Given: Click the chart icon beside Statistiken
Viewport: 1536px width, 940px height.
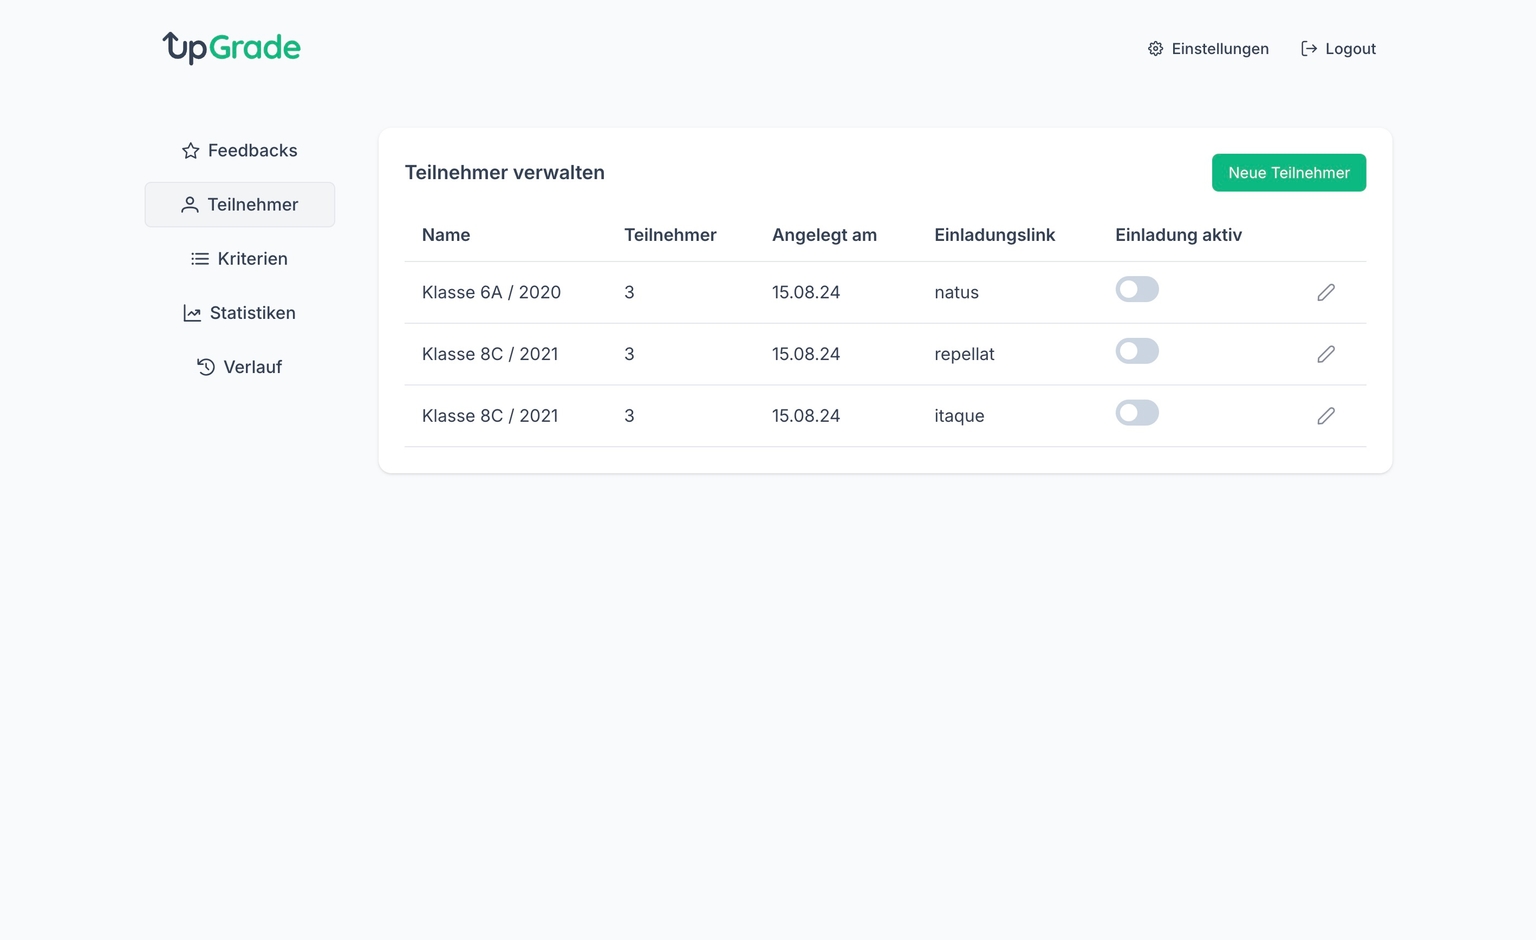Looking at the screenshot, I should [192, 313].
